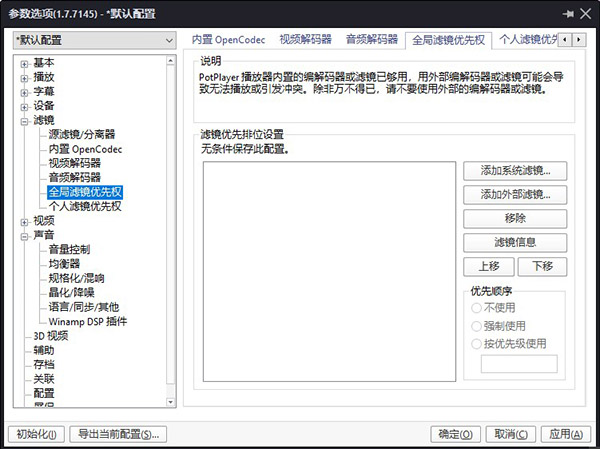Switch to 音频解码器 tab

372,40
